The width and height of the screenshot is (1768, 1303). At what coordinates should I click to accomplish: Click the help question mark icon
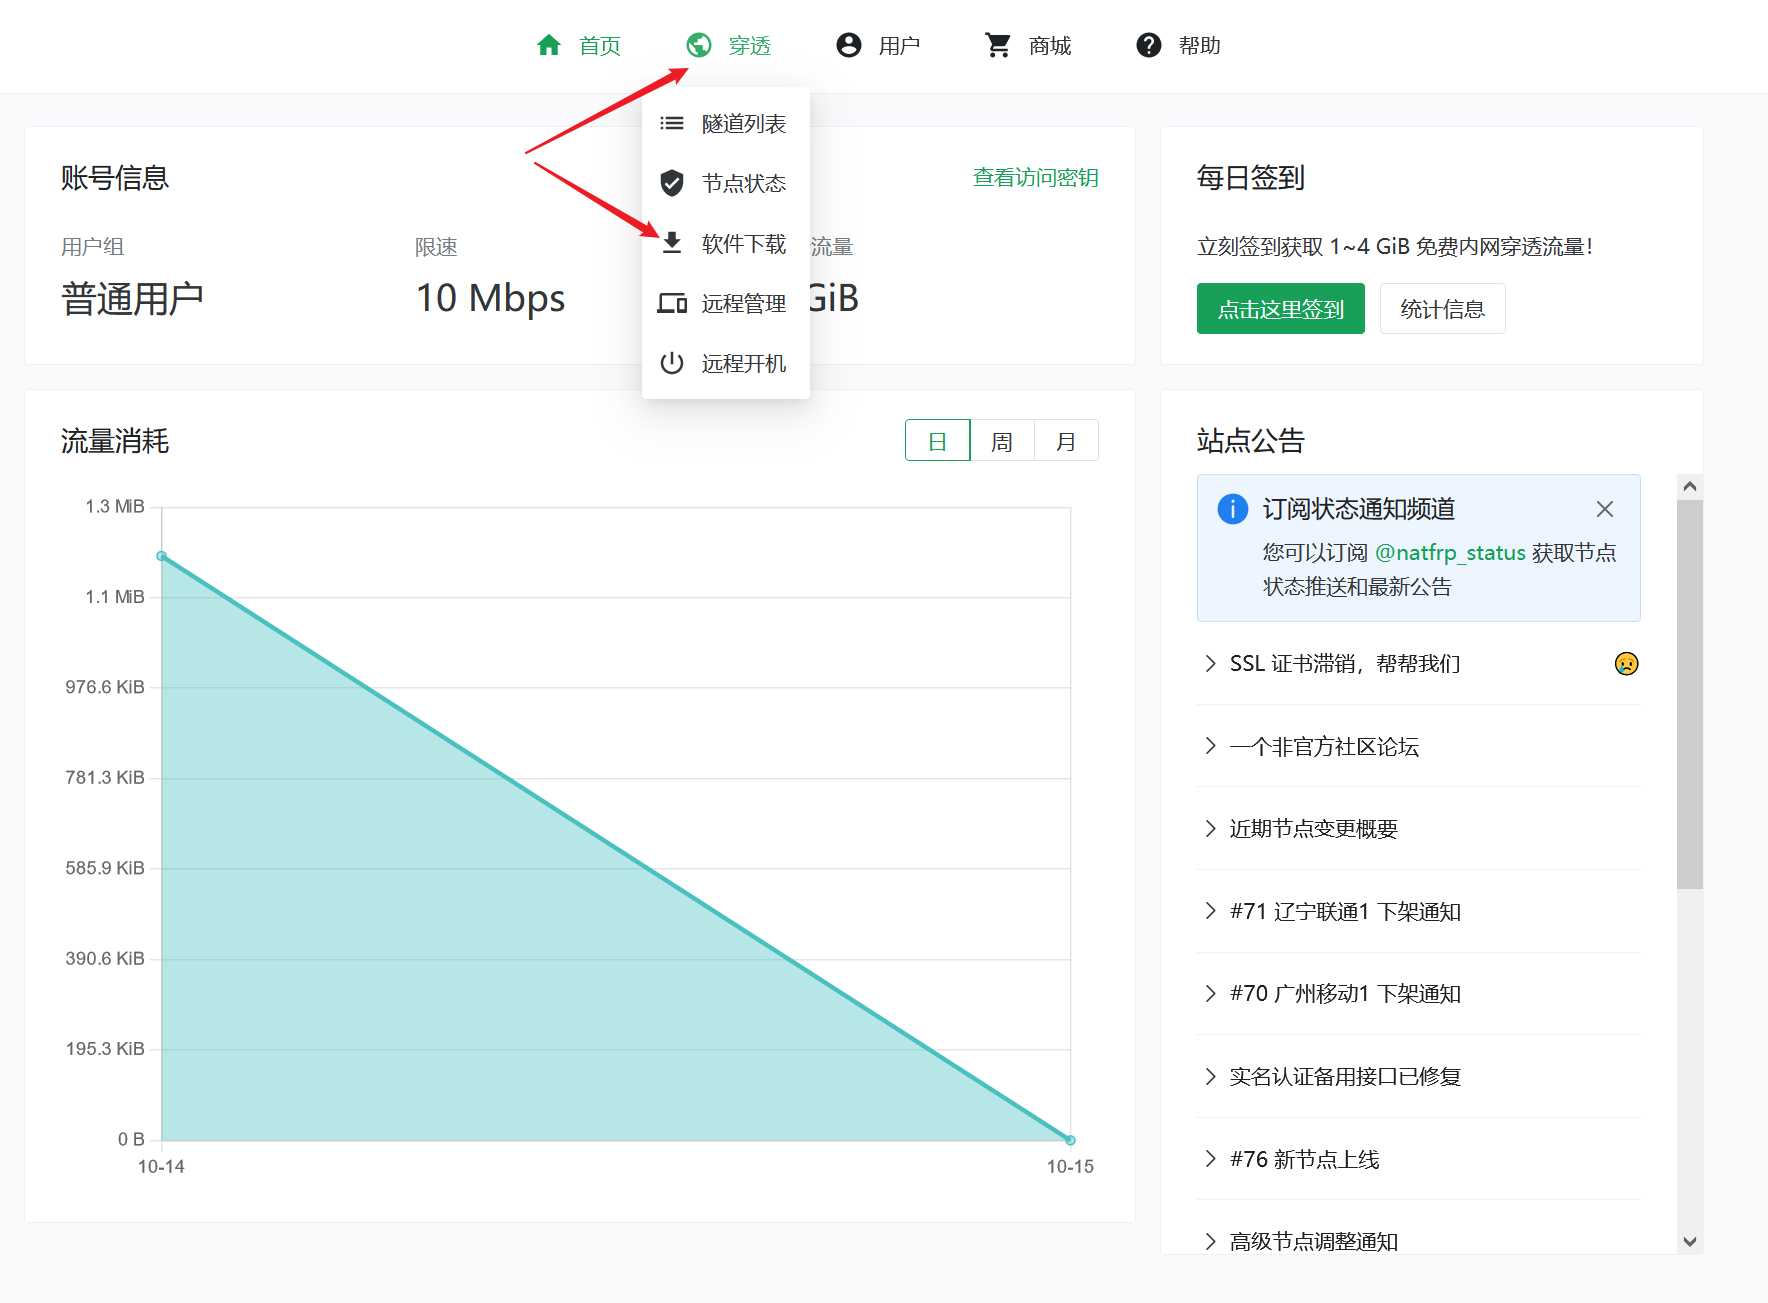(1149, 45)
